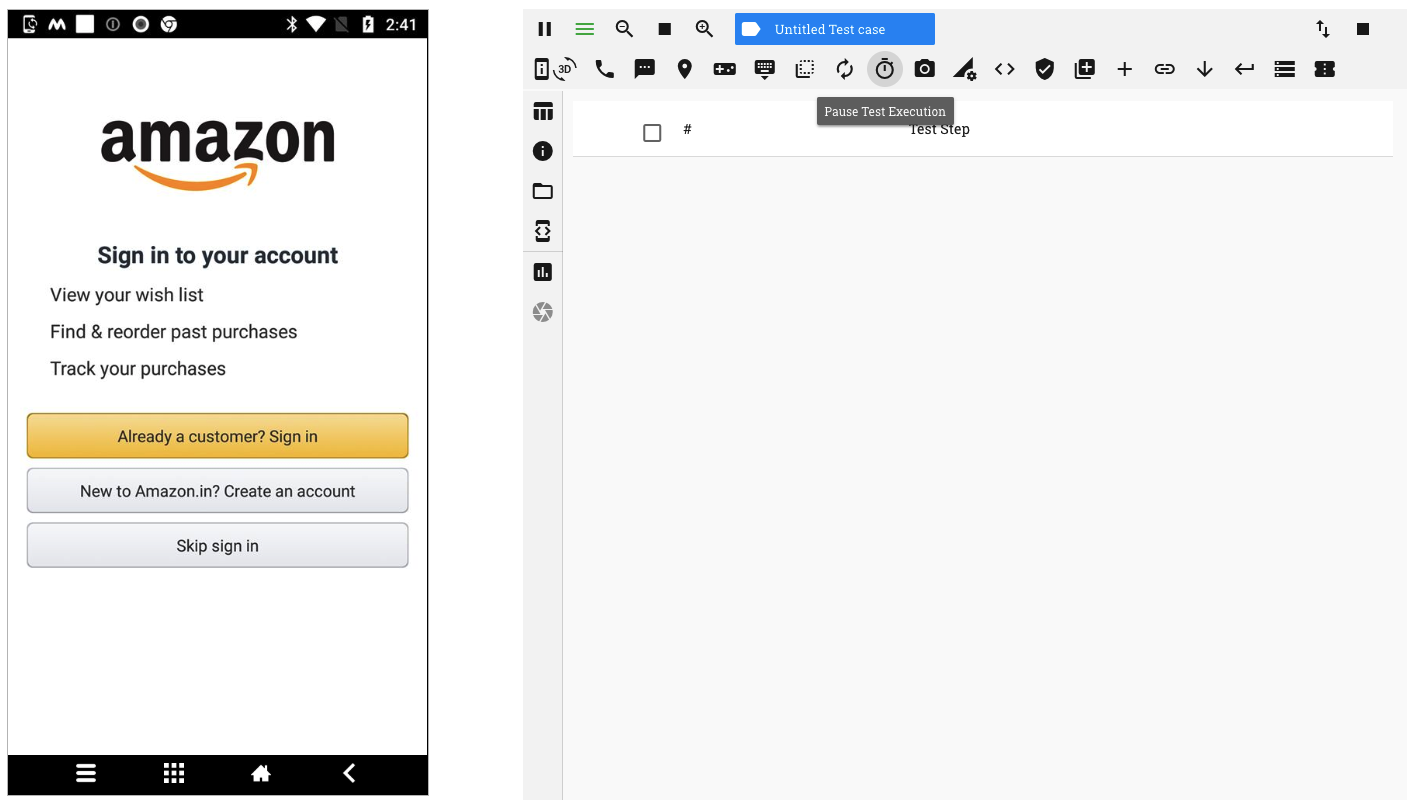Click the Untitled Test case name field

(835, 29)
